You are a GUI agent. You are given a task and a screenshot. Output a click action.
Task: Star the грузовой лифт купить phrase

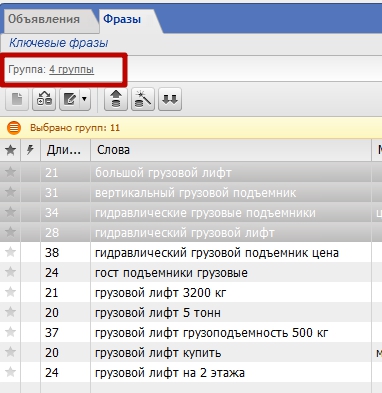tap(10, 352)
